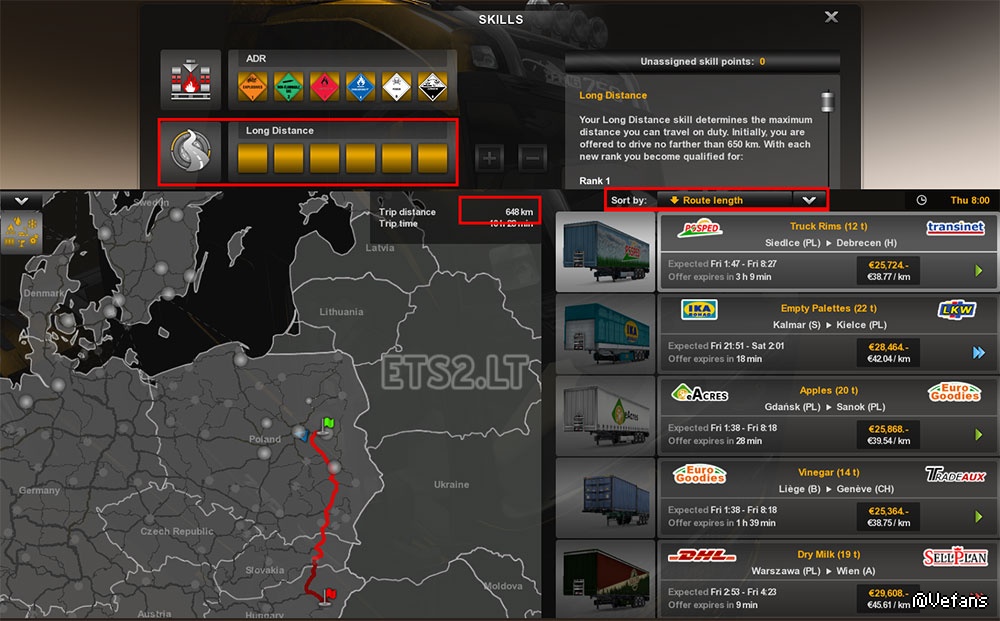Select the first Long Distance rank bar
The width and height of the screenshot is (1000, 621).
[x=253, y=158]
